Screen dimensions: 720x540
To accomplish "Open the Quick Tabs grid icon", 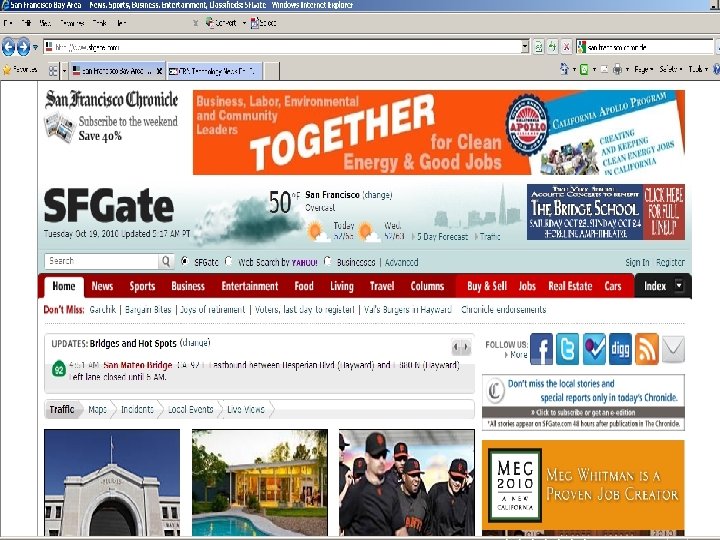I will click(53, 70).
